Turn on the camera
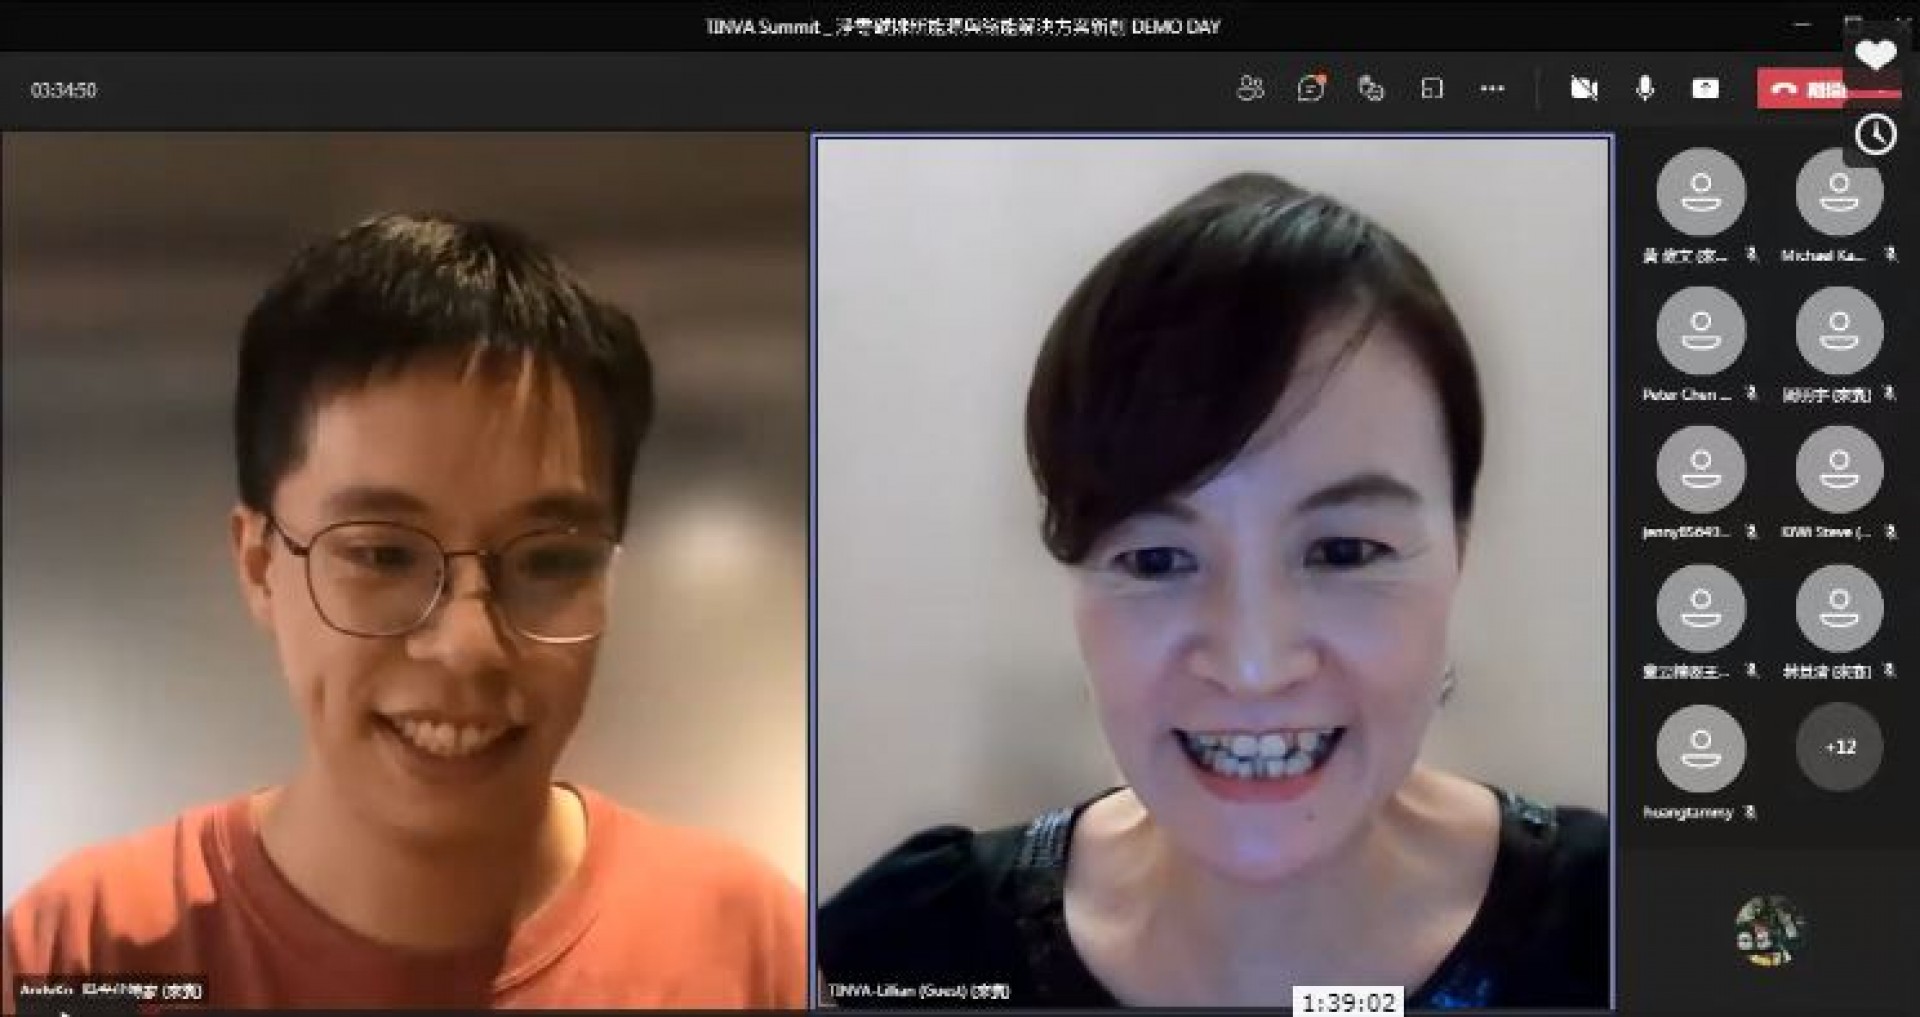1920x1017 pixels. pyautogui.click(x=1584, y=89)
